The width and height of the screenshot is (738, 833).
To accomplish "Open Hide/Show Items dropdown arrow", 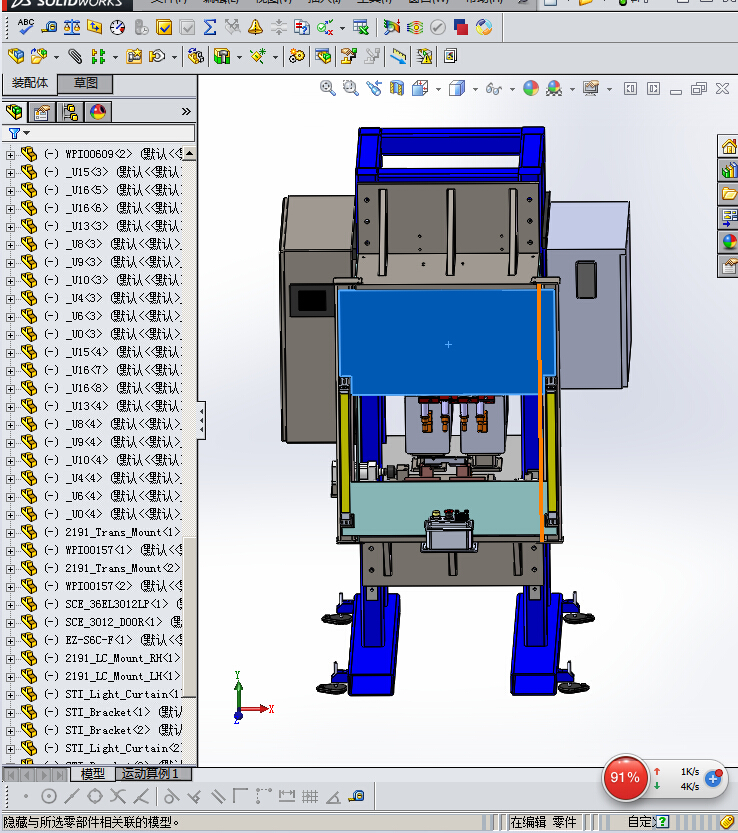I will (512, 89).
